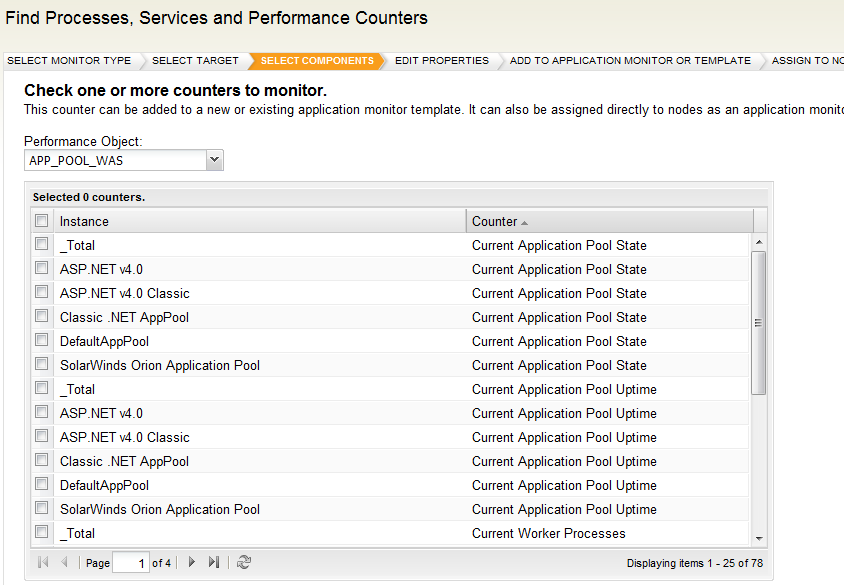Go to next page of counters

(x=192, y=563)
